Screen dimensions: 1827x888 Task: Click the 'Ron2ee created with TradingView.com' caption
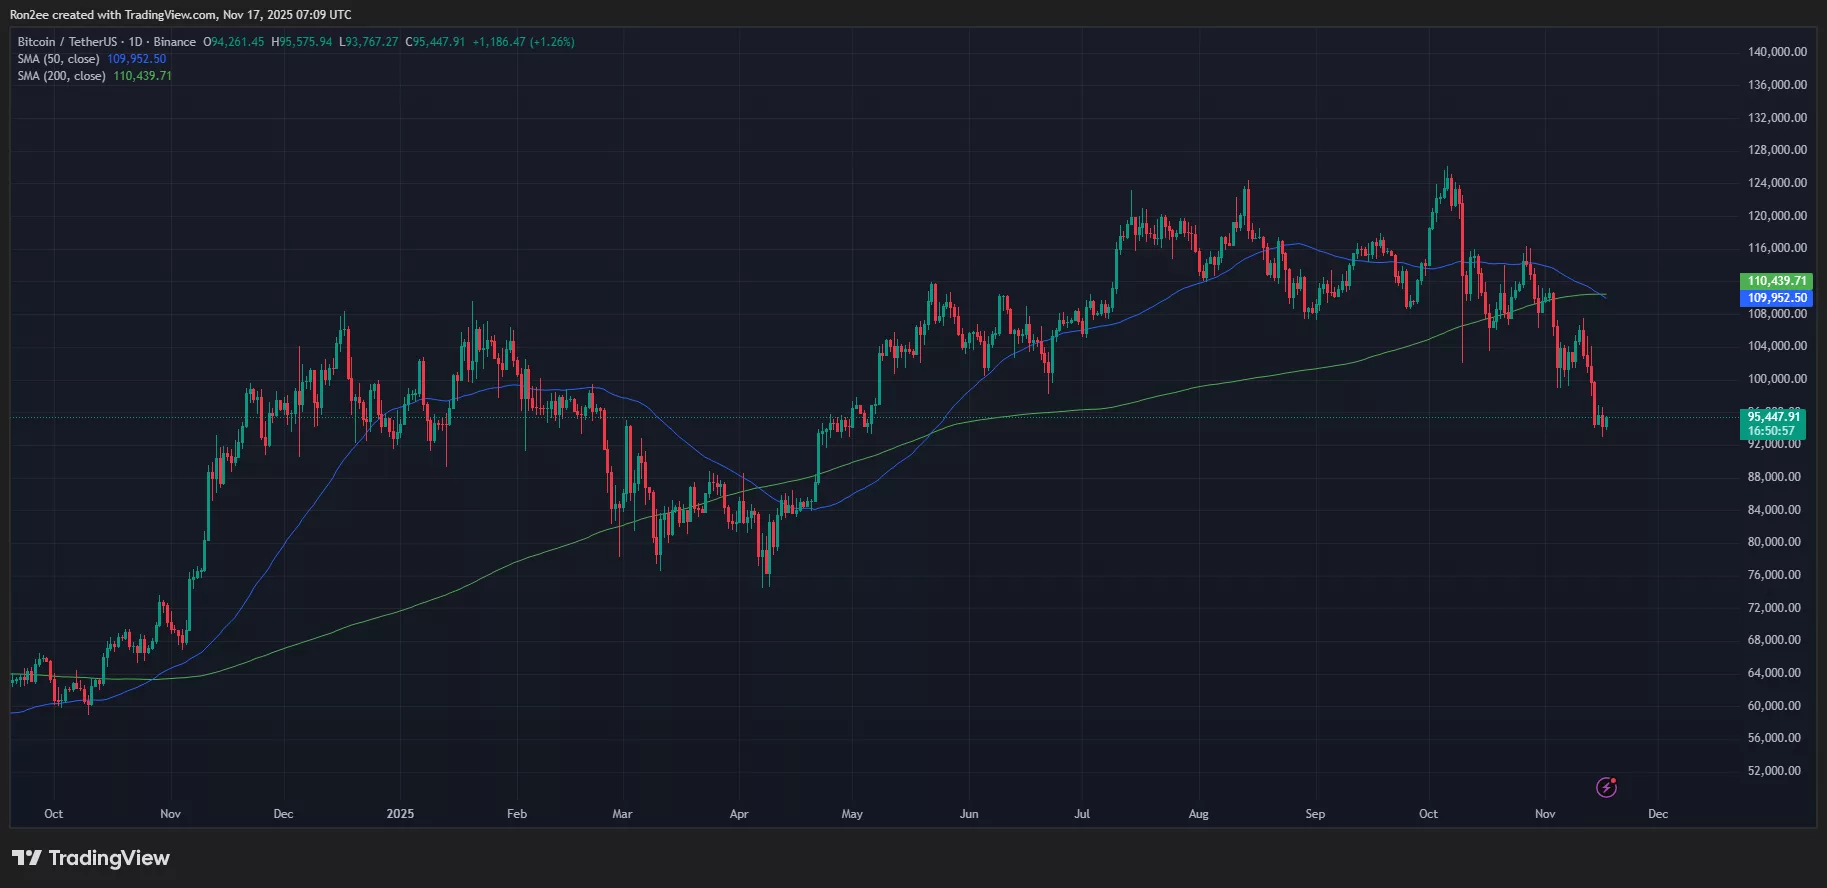[x=180, y=15]
